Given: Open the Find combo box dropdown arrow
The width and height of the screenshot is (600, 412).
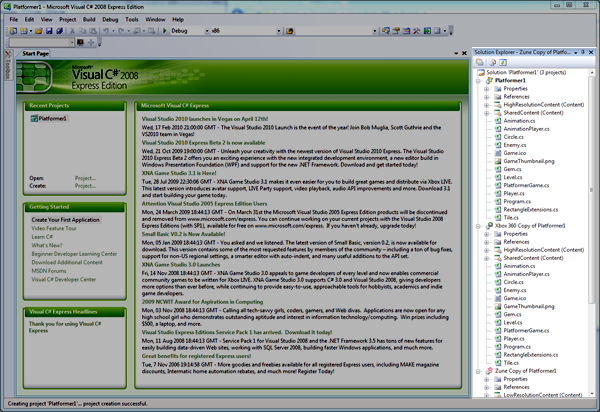Looking at the screenshot, I should tap(375, 31).
